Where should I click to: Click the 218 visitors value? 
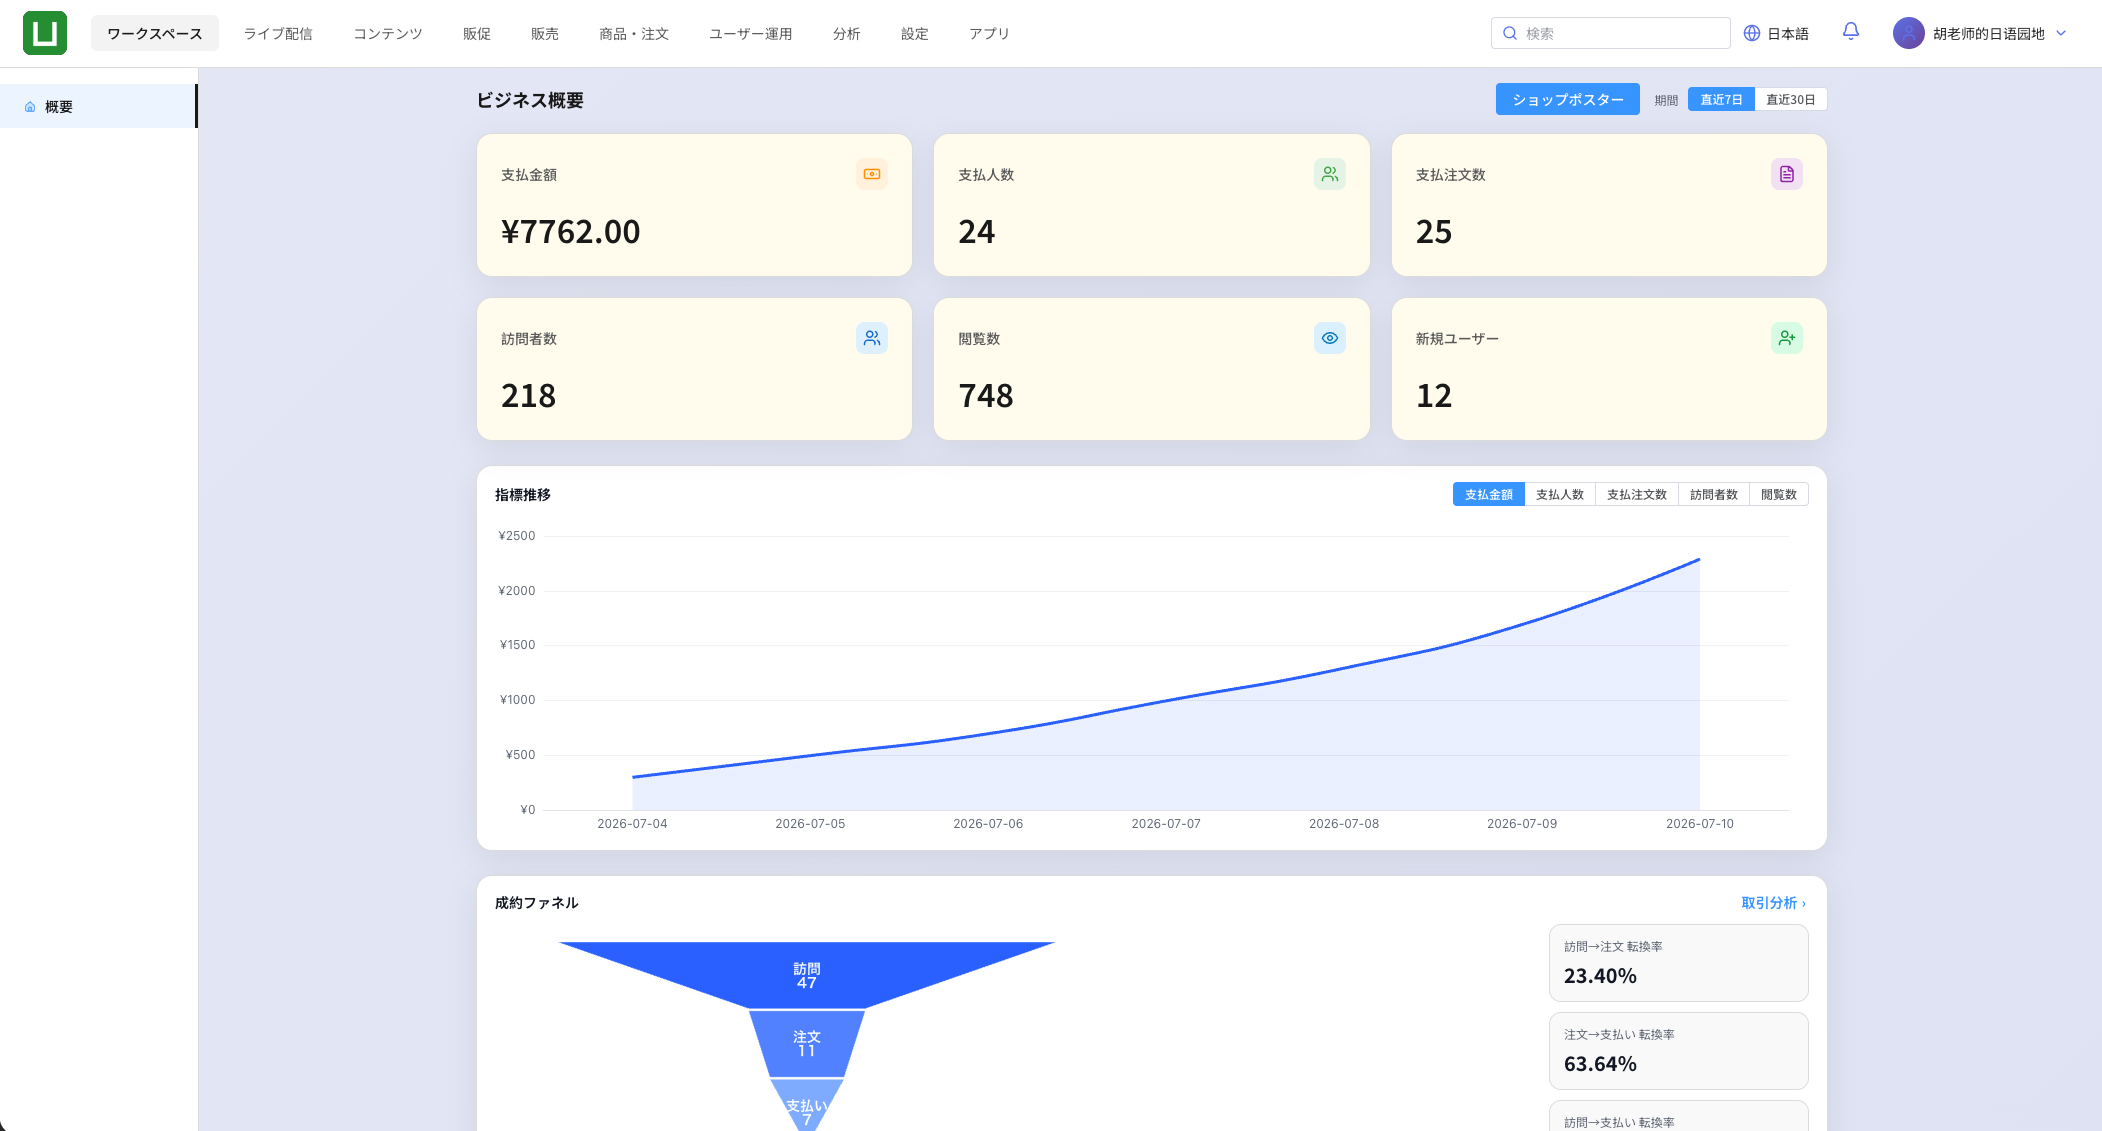click(x=528, y=396)
